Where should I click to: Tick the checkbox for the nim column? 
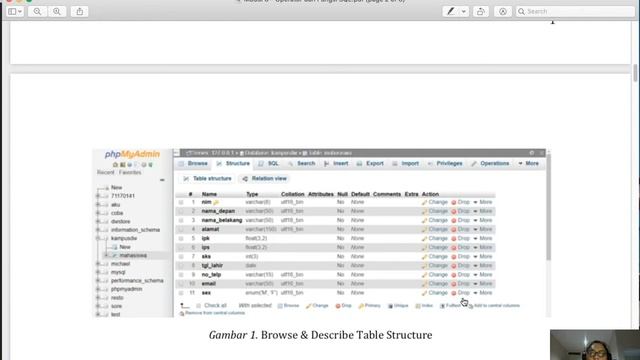click(181, 202)
